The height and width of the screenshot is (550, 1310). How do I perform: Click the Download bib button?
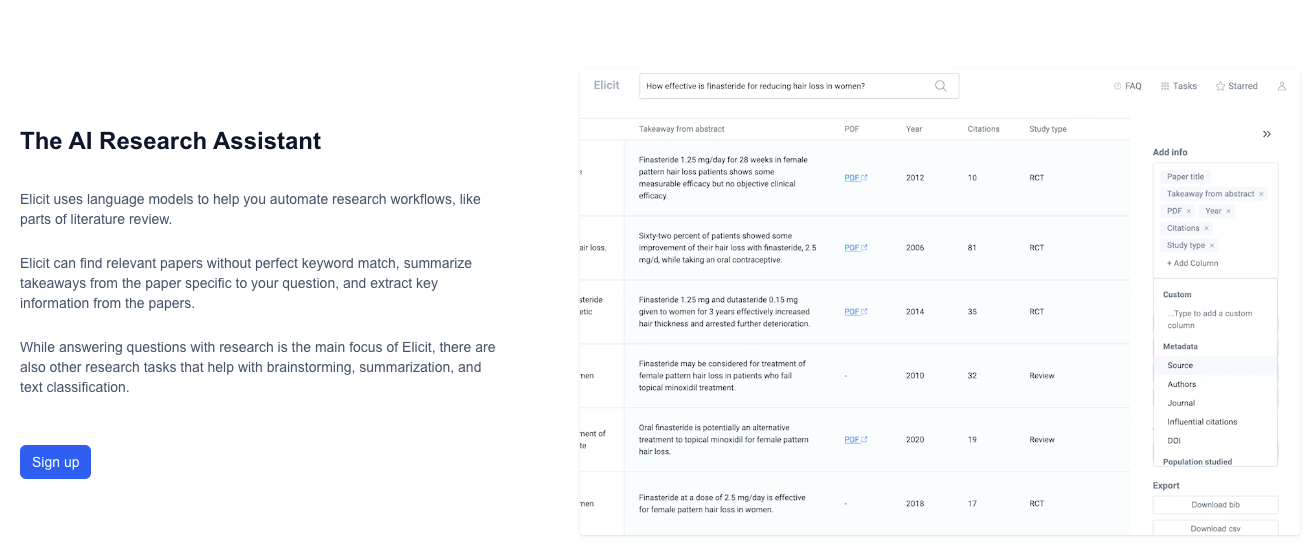1215,505
